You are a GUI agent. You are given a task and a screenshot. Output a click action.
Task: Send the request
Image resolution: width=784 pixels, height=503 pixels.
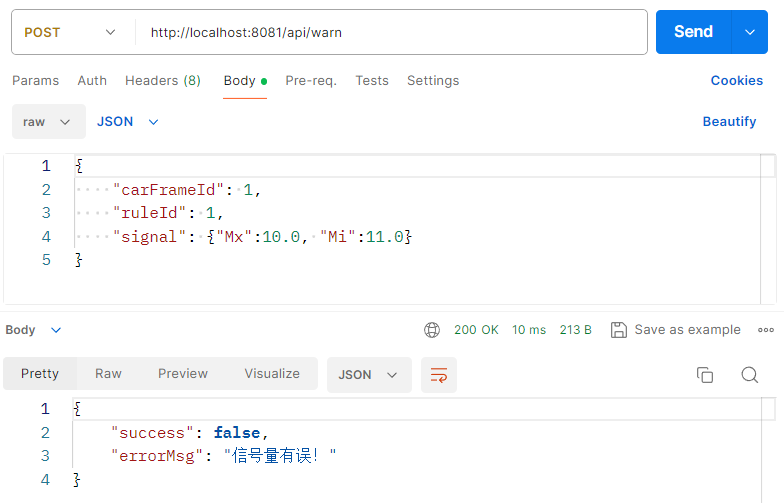pos(693,32)
